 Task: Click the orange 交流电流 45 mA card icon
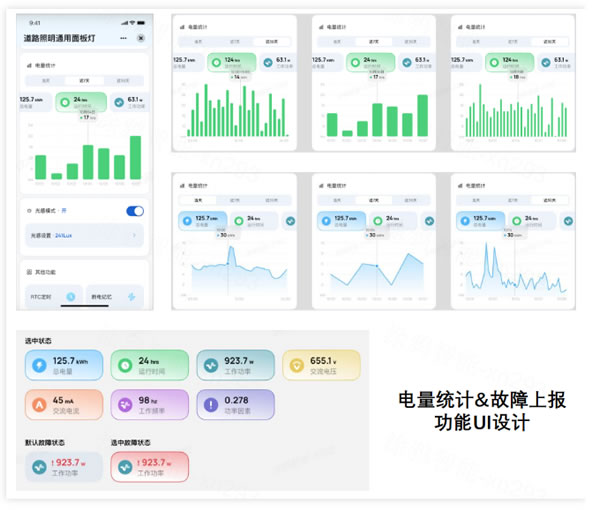tap(39, 404)
